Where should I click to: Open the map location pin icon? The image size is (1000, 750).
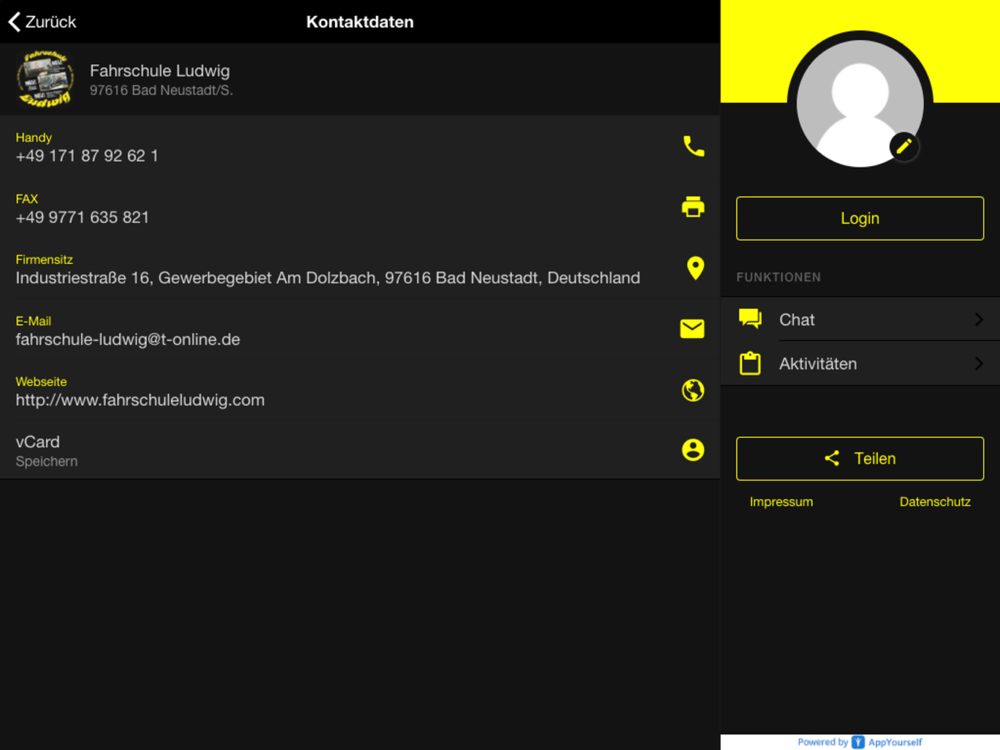click(695, 268)
